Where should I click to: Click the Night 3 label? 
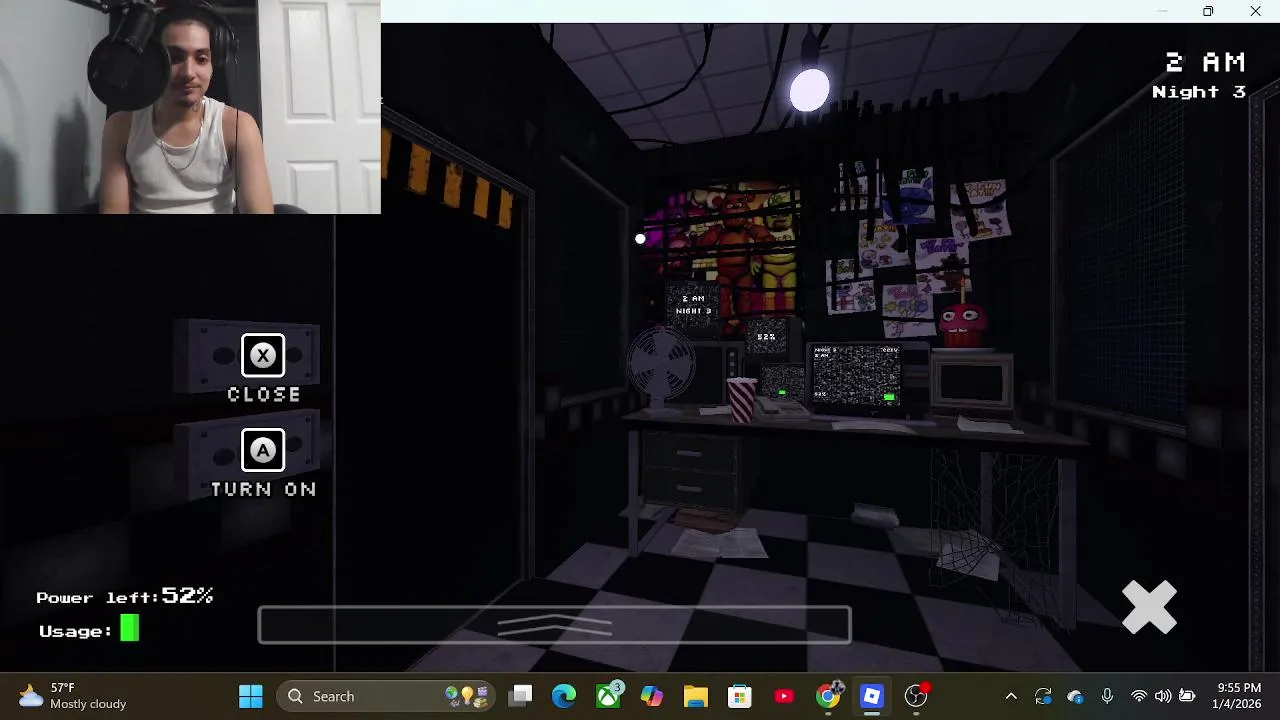(1199, 92)
